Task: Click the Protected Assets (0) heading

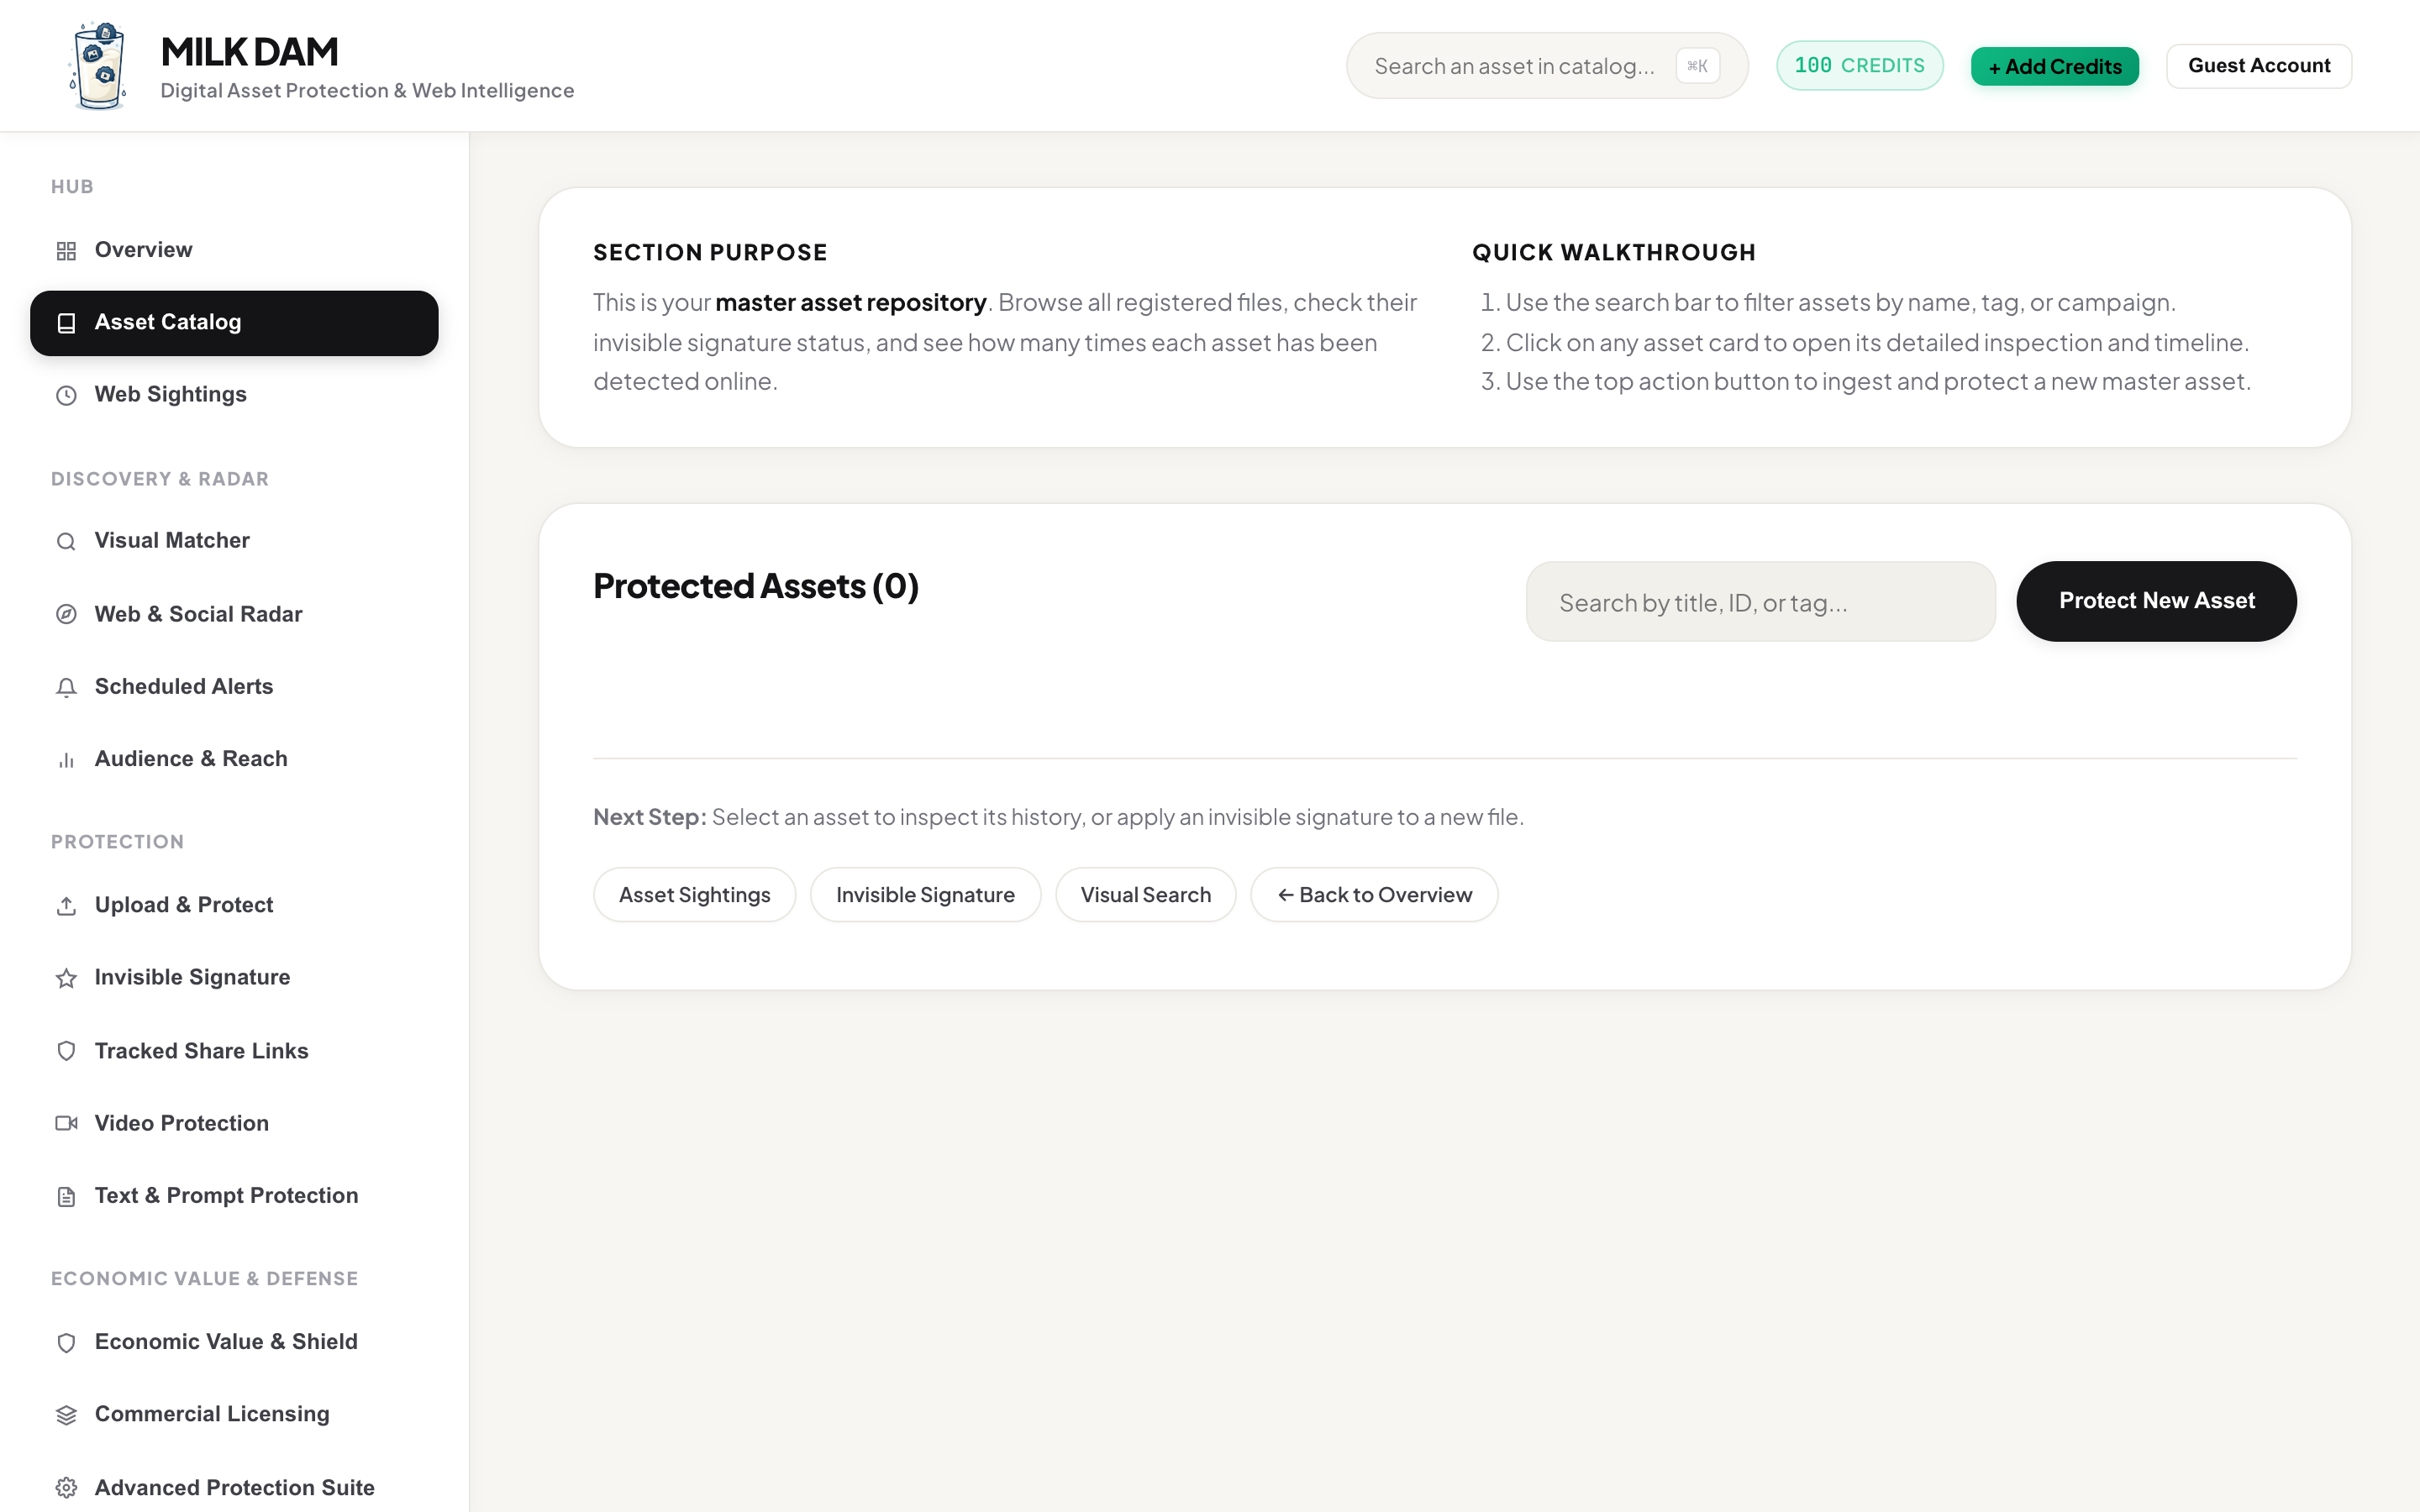Action: [755, 586]
